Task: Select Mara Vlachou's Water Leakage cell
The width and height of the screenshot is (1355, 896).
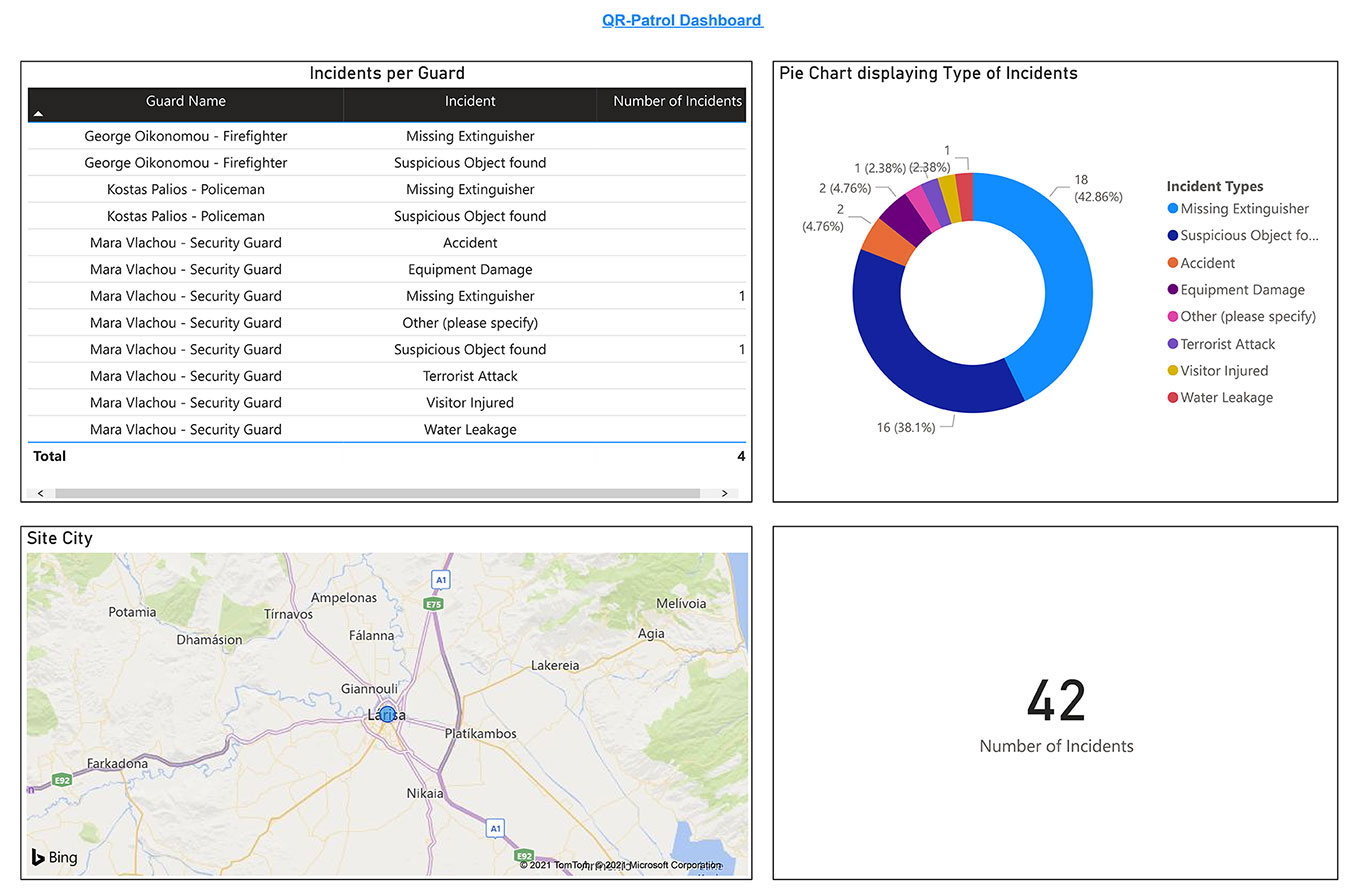Action: click(x=470, y=429)
